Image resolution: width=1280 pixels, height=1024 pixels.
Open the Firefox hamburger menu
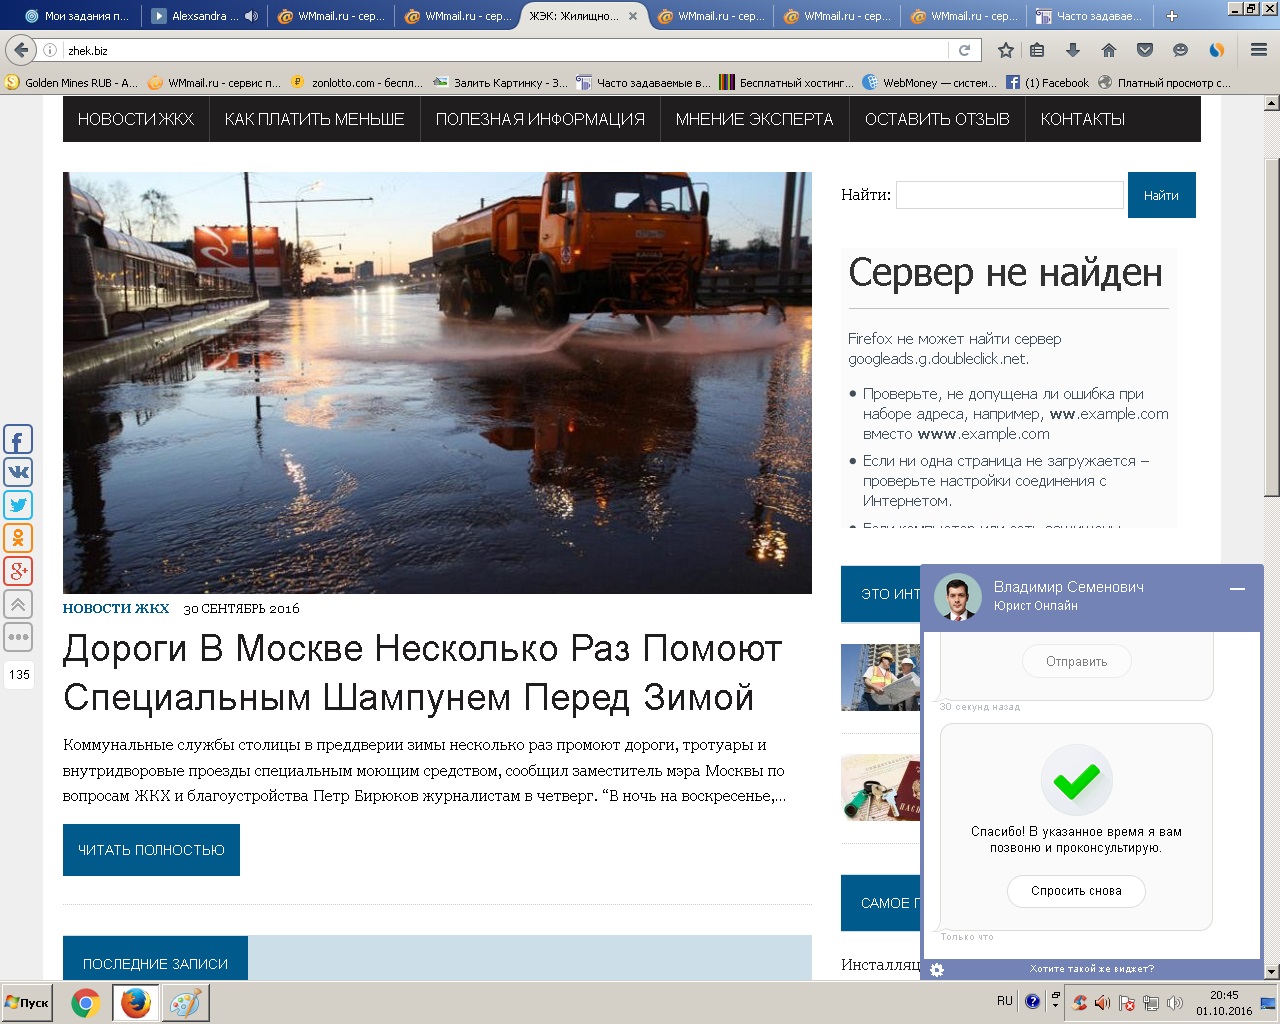[1259, 50]
